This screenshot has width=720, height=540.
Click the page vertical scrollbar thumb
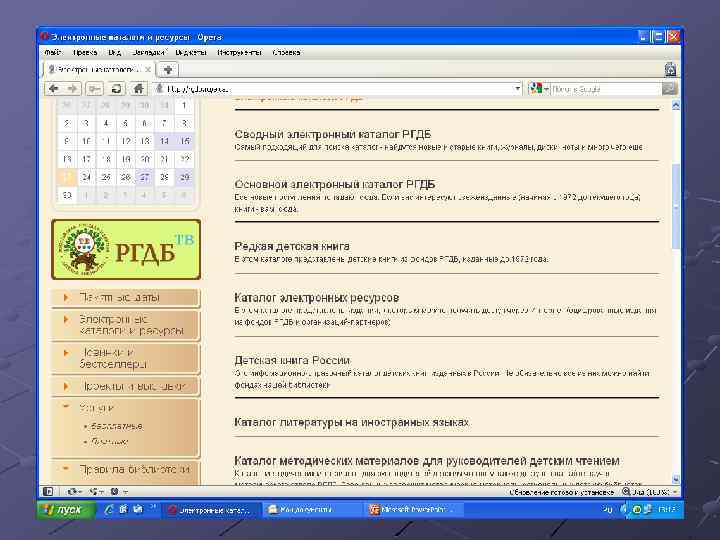pyautogui.click(x=675, y=207)
